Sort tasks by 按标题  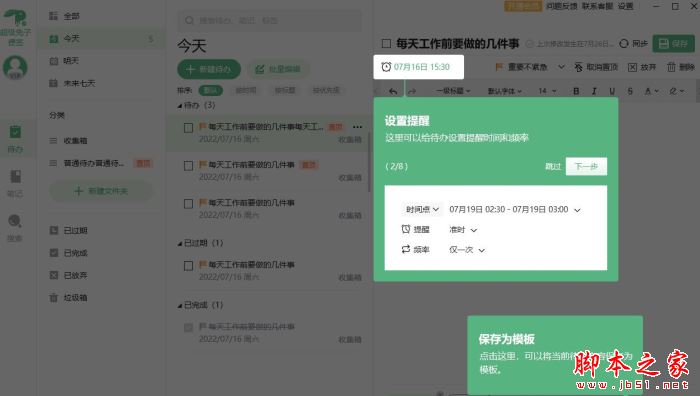(285, 90)
